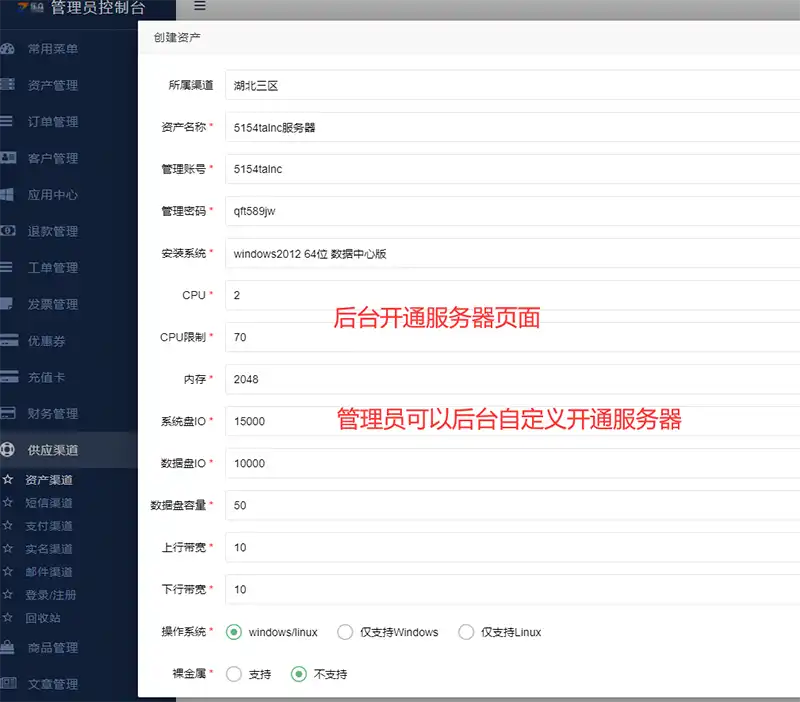The height and width of the screenshot is (702, 800).
Task: Select 仅支持Windows radio option
Action: click(x=345, y=632)
